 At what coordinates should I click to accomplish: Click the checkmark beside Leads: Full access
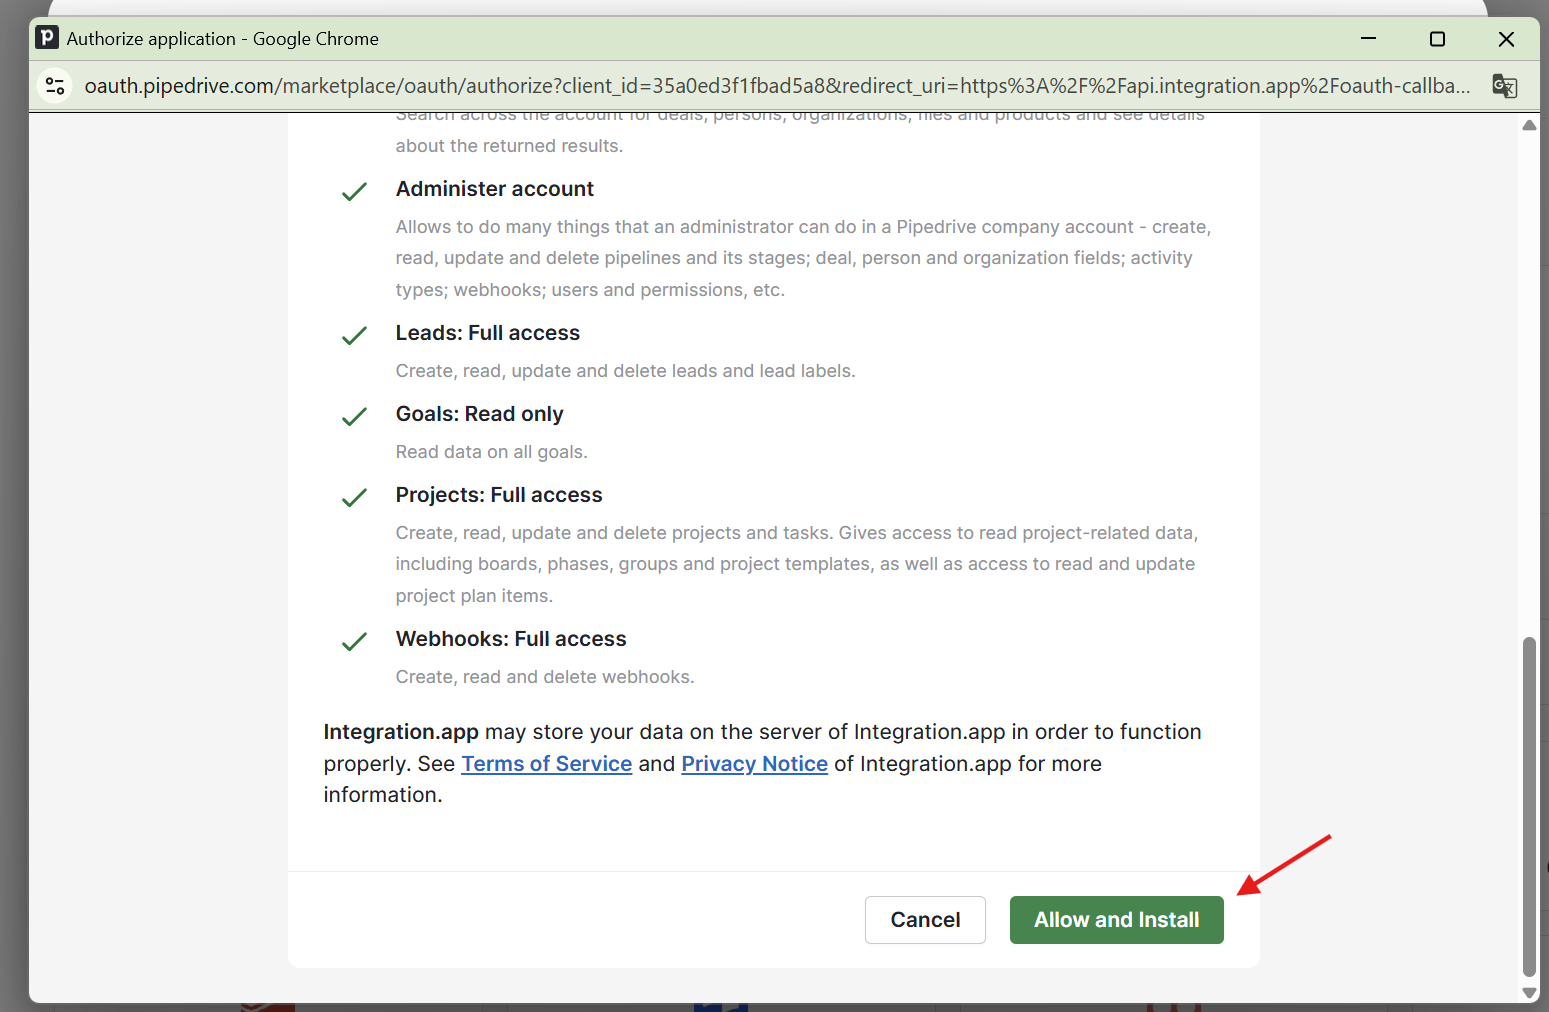(354, 335)
